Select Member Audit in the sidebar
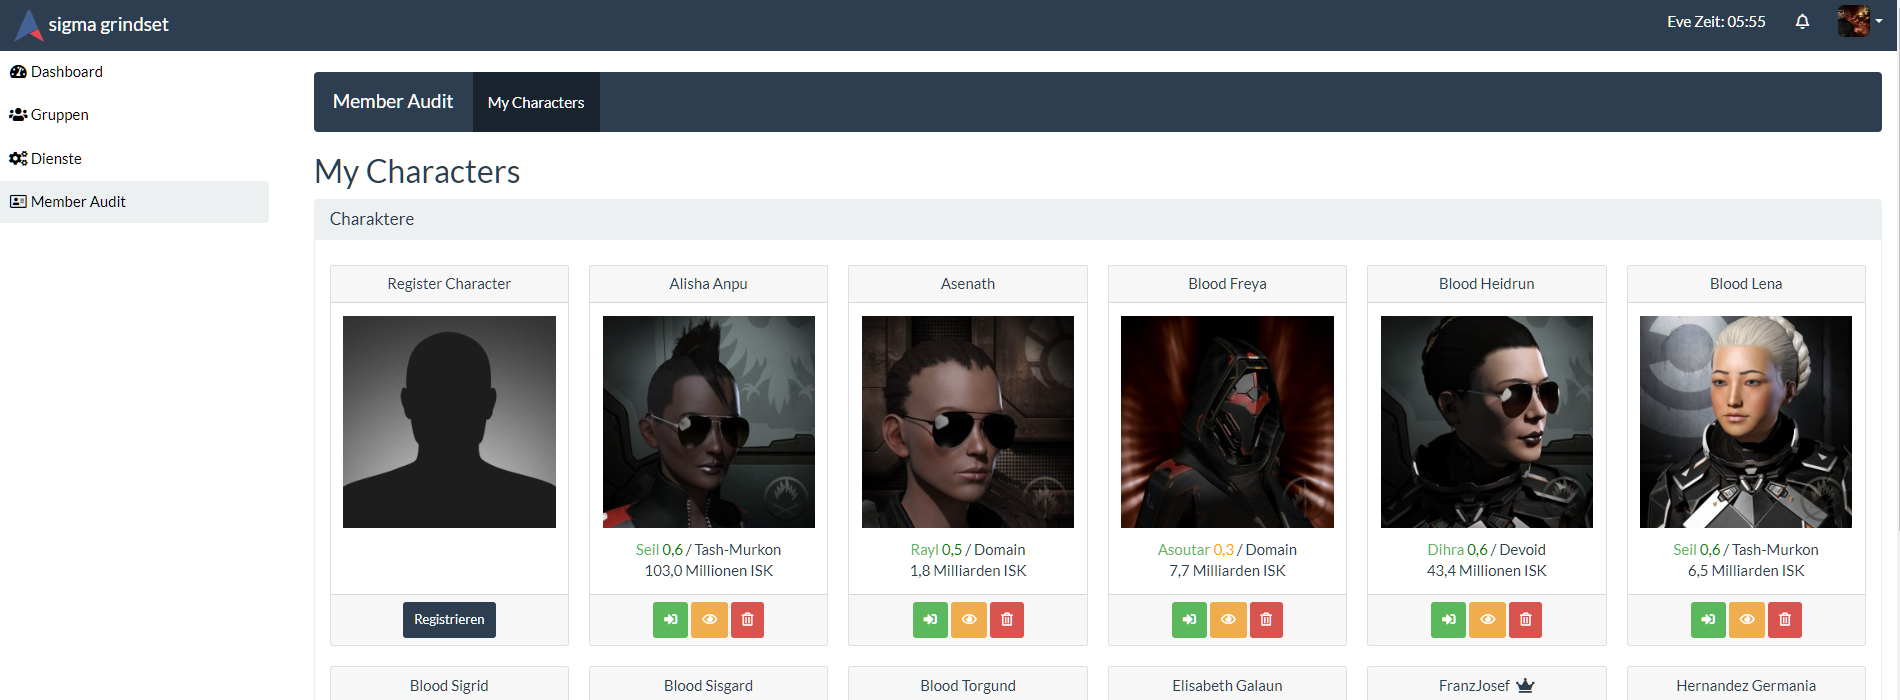The height and width of the screenshot is (700, 1900). (134, 202)
